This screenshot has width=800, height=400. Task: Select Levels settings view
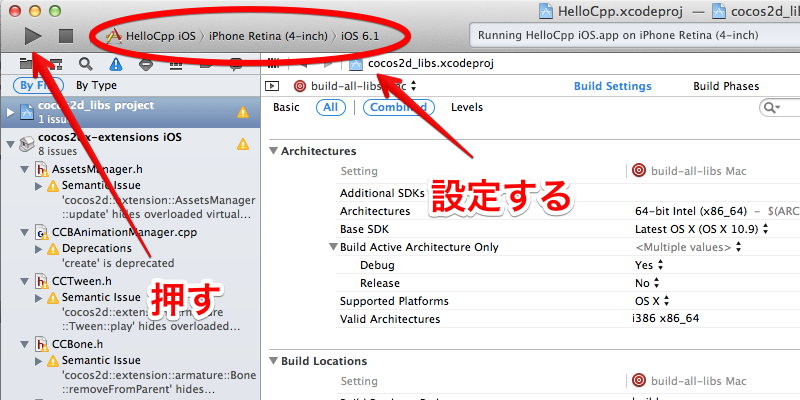click(467, 107)
